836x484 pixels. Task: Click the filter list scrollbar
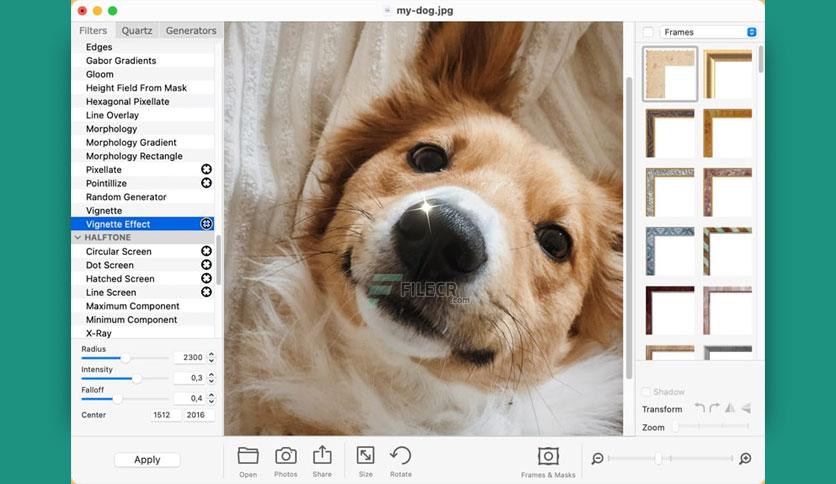[x=219, y=260]
